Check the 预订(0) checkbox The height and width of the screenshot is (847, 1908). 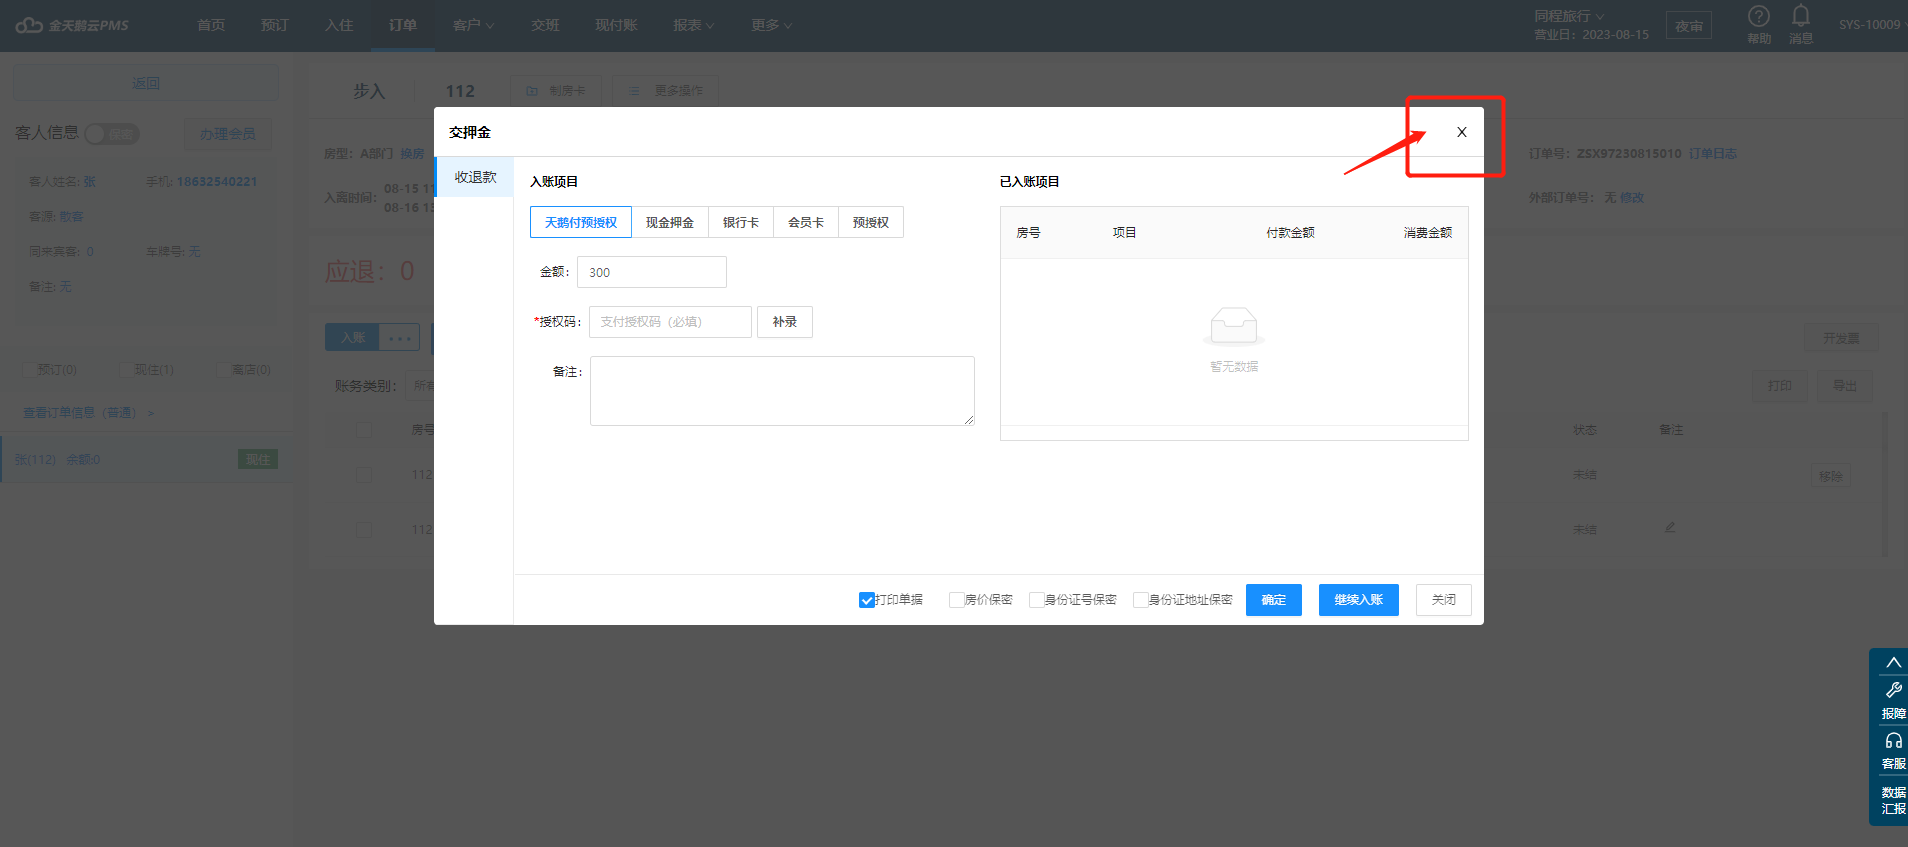coord(29,370)
